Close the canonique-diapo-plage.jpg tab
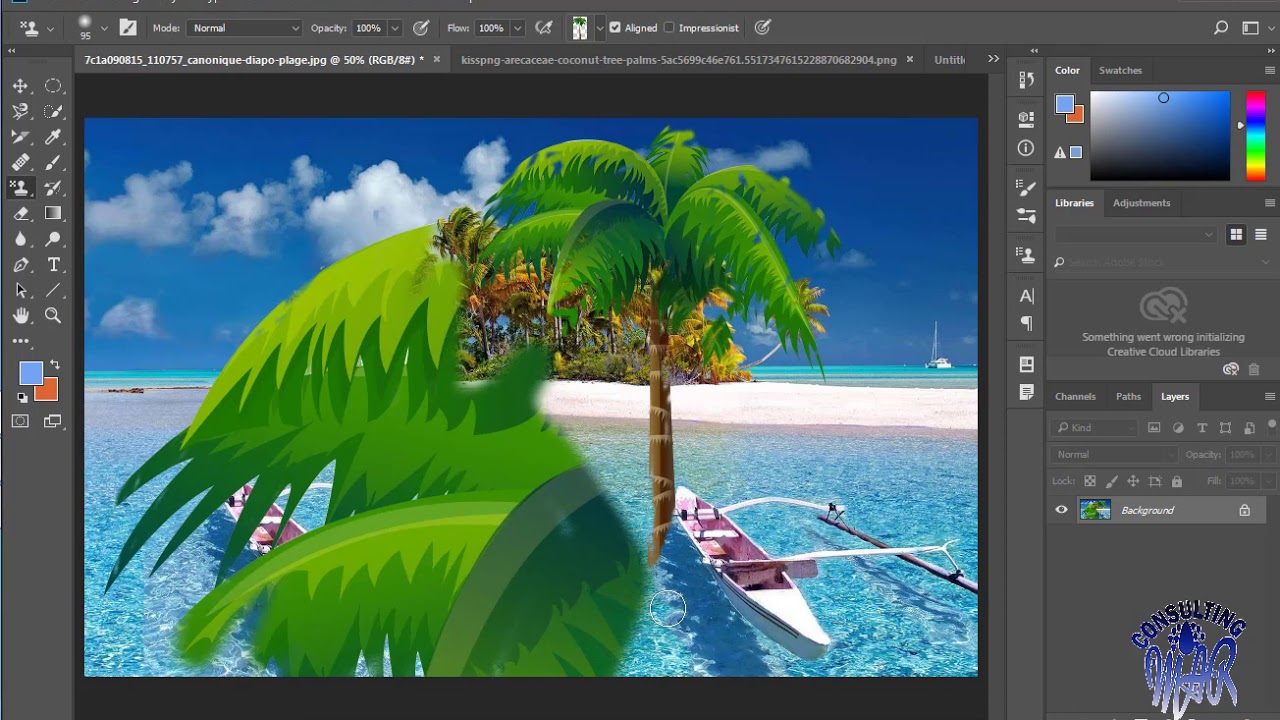The image size is (1280, 720). point(436,60)
